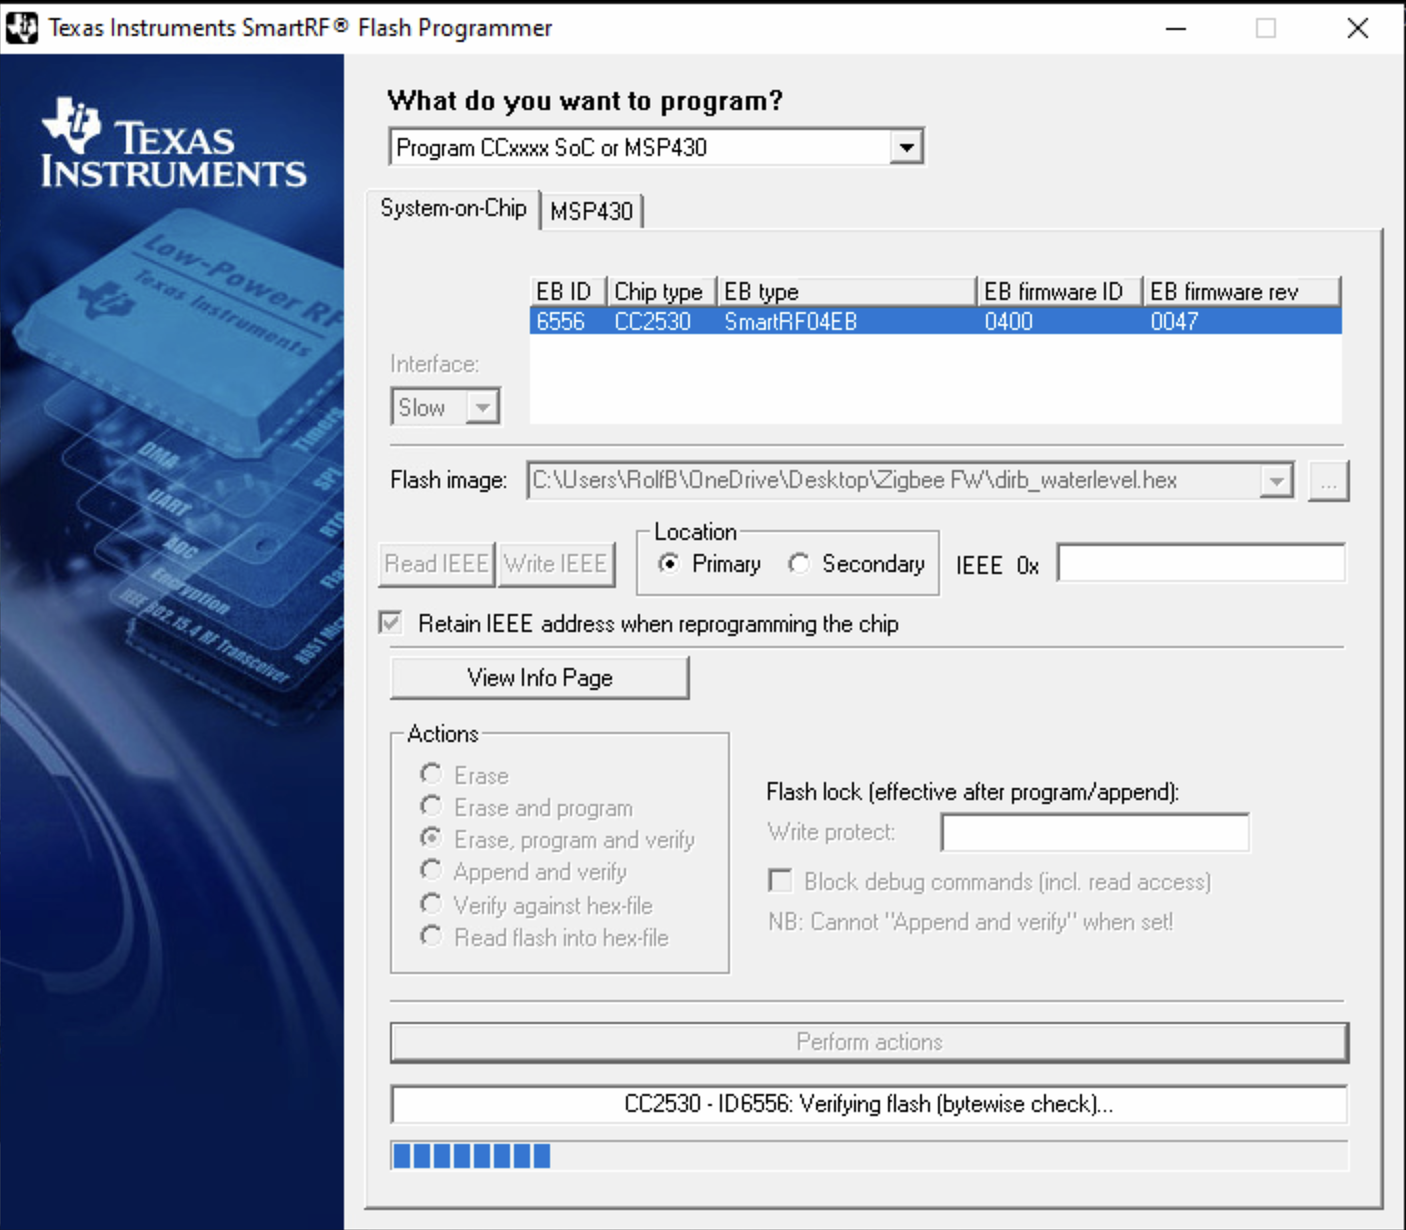Viewport: 1406px width, 1230px height.
Task: Toggle Retain IEEE address checkbox
Action: (391, 623)
